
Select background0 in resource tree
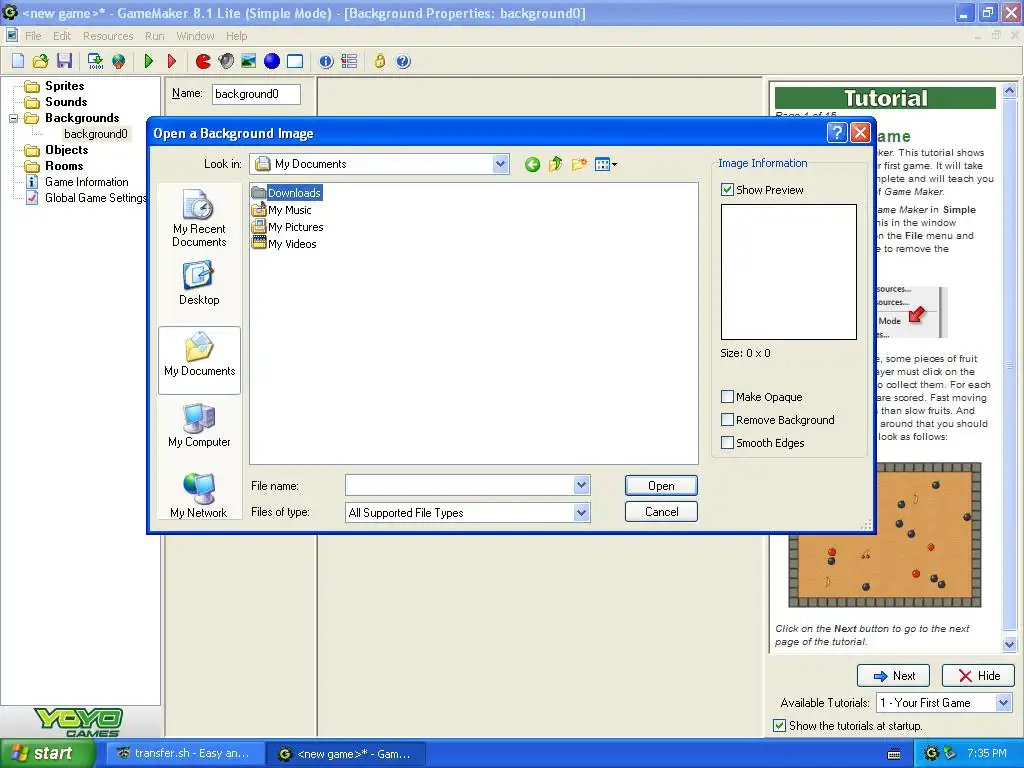tap(95, 134)
